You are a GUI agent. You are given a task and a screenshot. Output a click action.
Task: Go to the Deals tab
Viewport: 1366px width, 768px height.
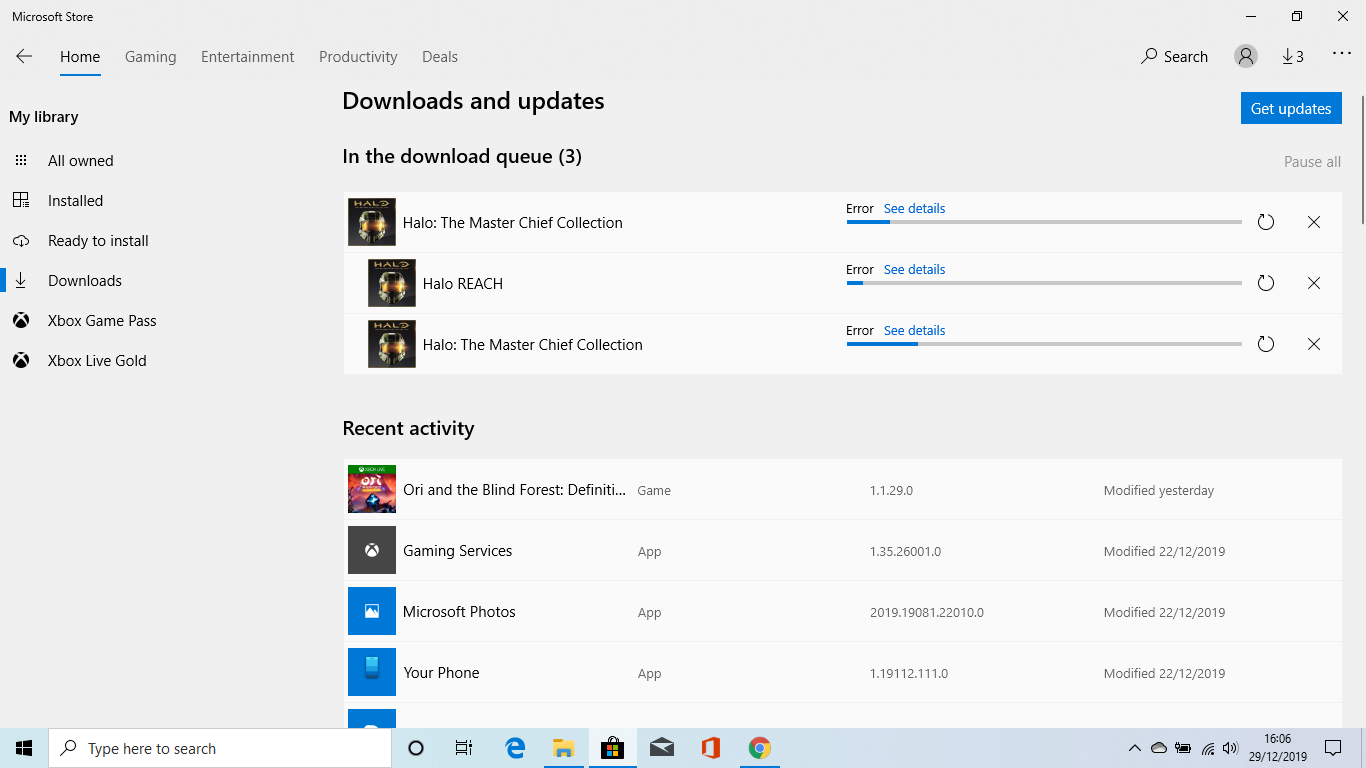(x=440, y=57)
